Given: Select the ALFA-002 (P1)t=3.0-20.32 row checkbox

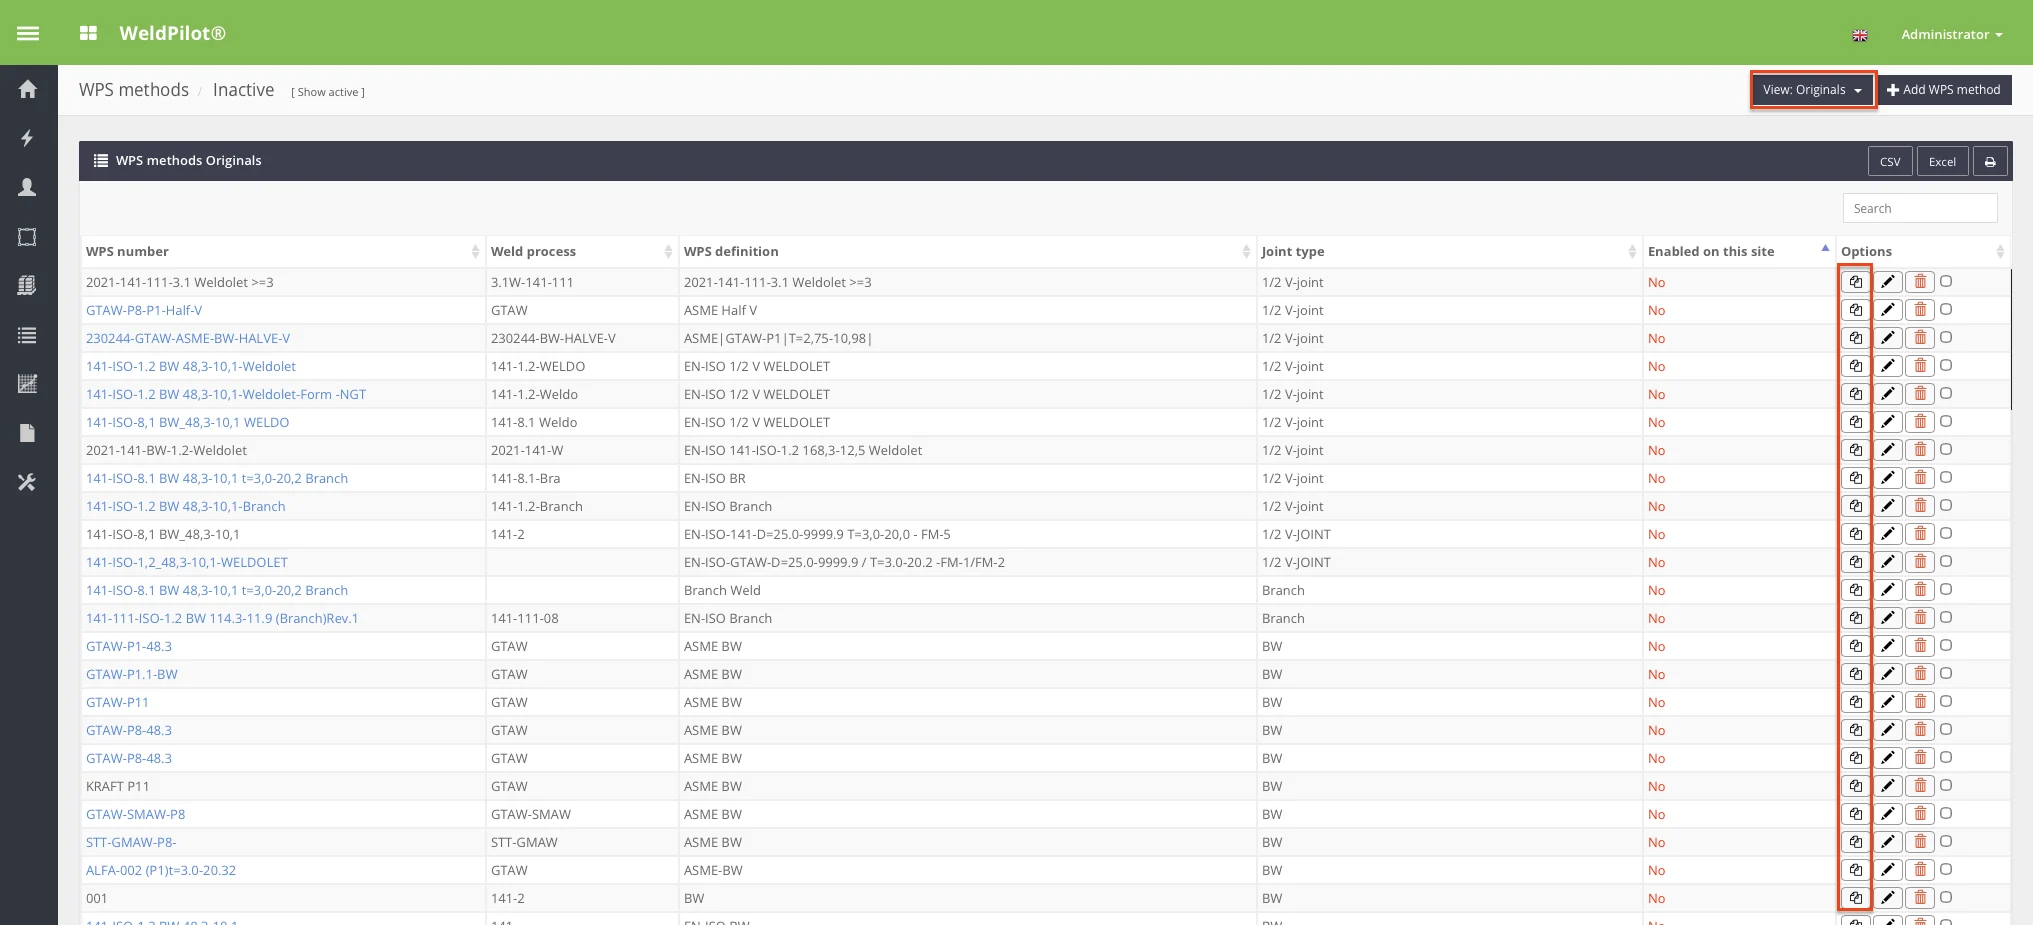Looking at the screenshot, I should [1946, 869].
